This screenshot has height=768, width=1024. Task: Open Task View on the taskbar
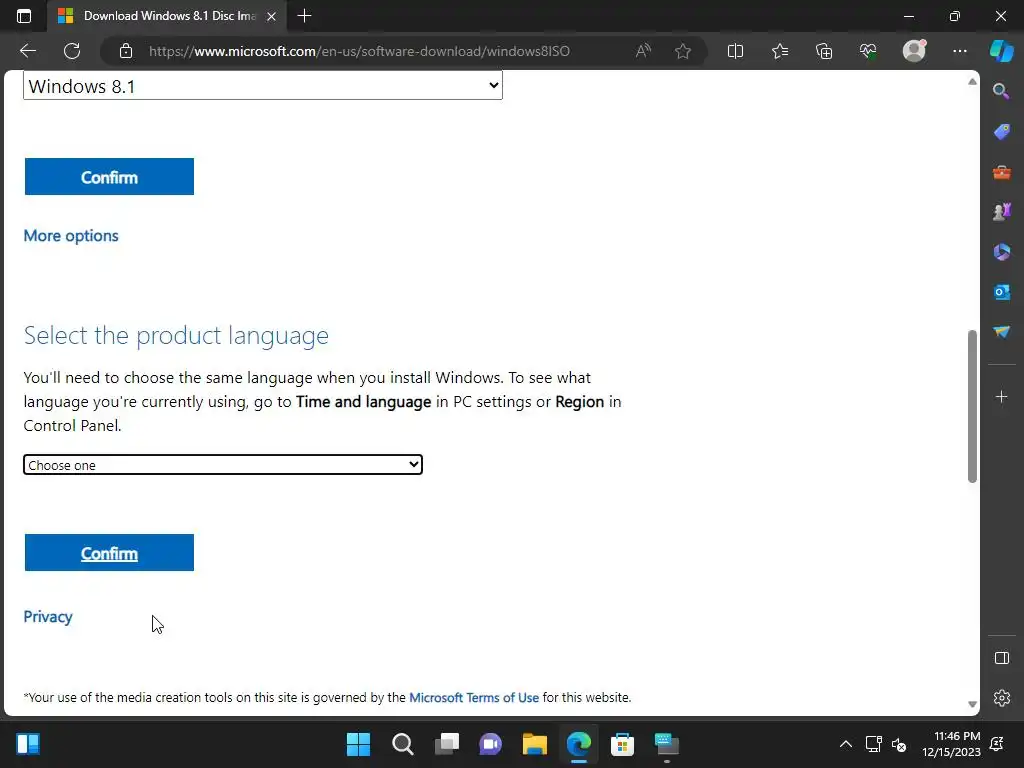click(x=447, y=744)
